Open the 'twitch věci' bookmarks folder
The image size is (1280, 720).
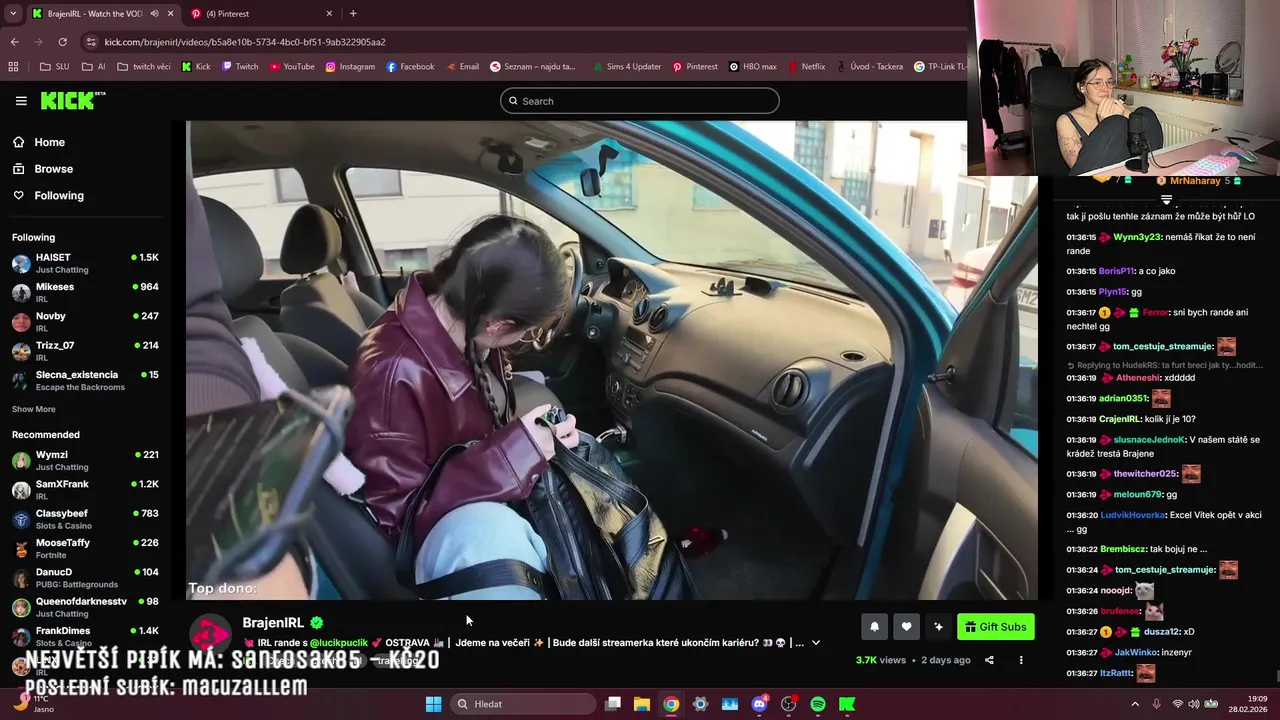(x=144, y=67)
